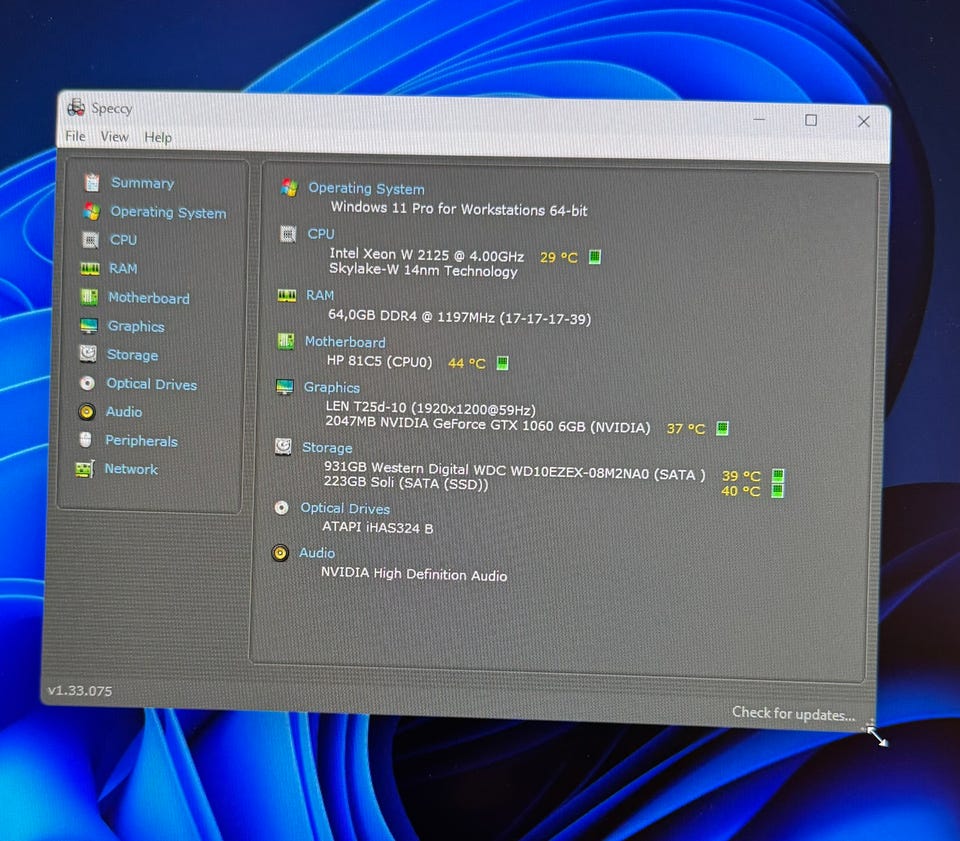Click the speaker icon beside Audio summary heading
960x841 pixels.
coord(280,553)
